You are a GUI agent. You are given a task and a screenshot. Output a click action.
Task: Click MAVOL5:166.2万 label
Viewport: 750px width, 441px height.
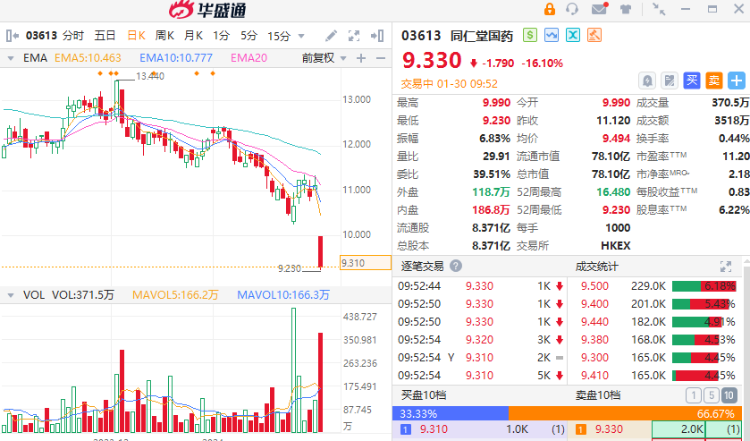tap(175, 295)
